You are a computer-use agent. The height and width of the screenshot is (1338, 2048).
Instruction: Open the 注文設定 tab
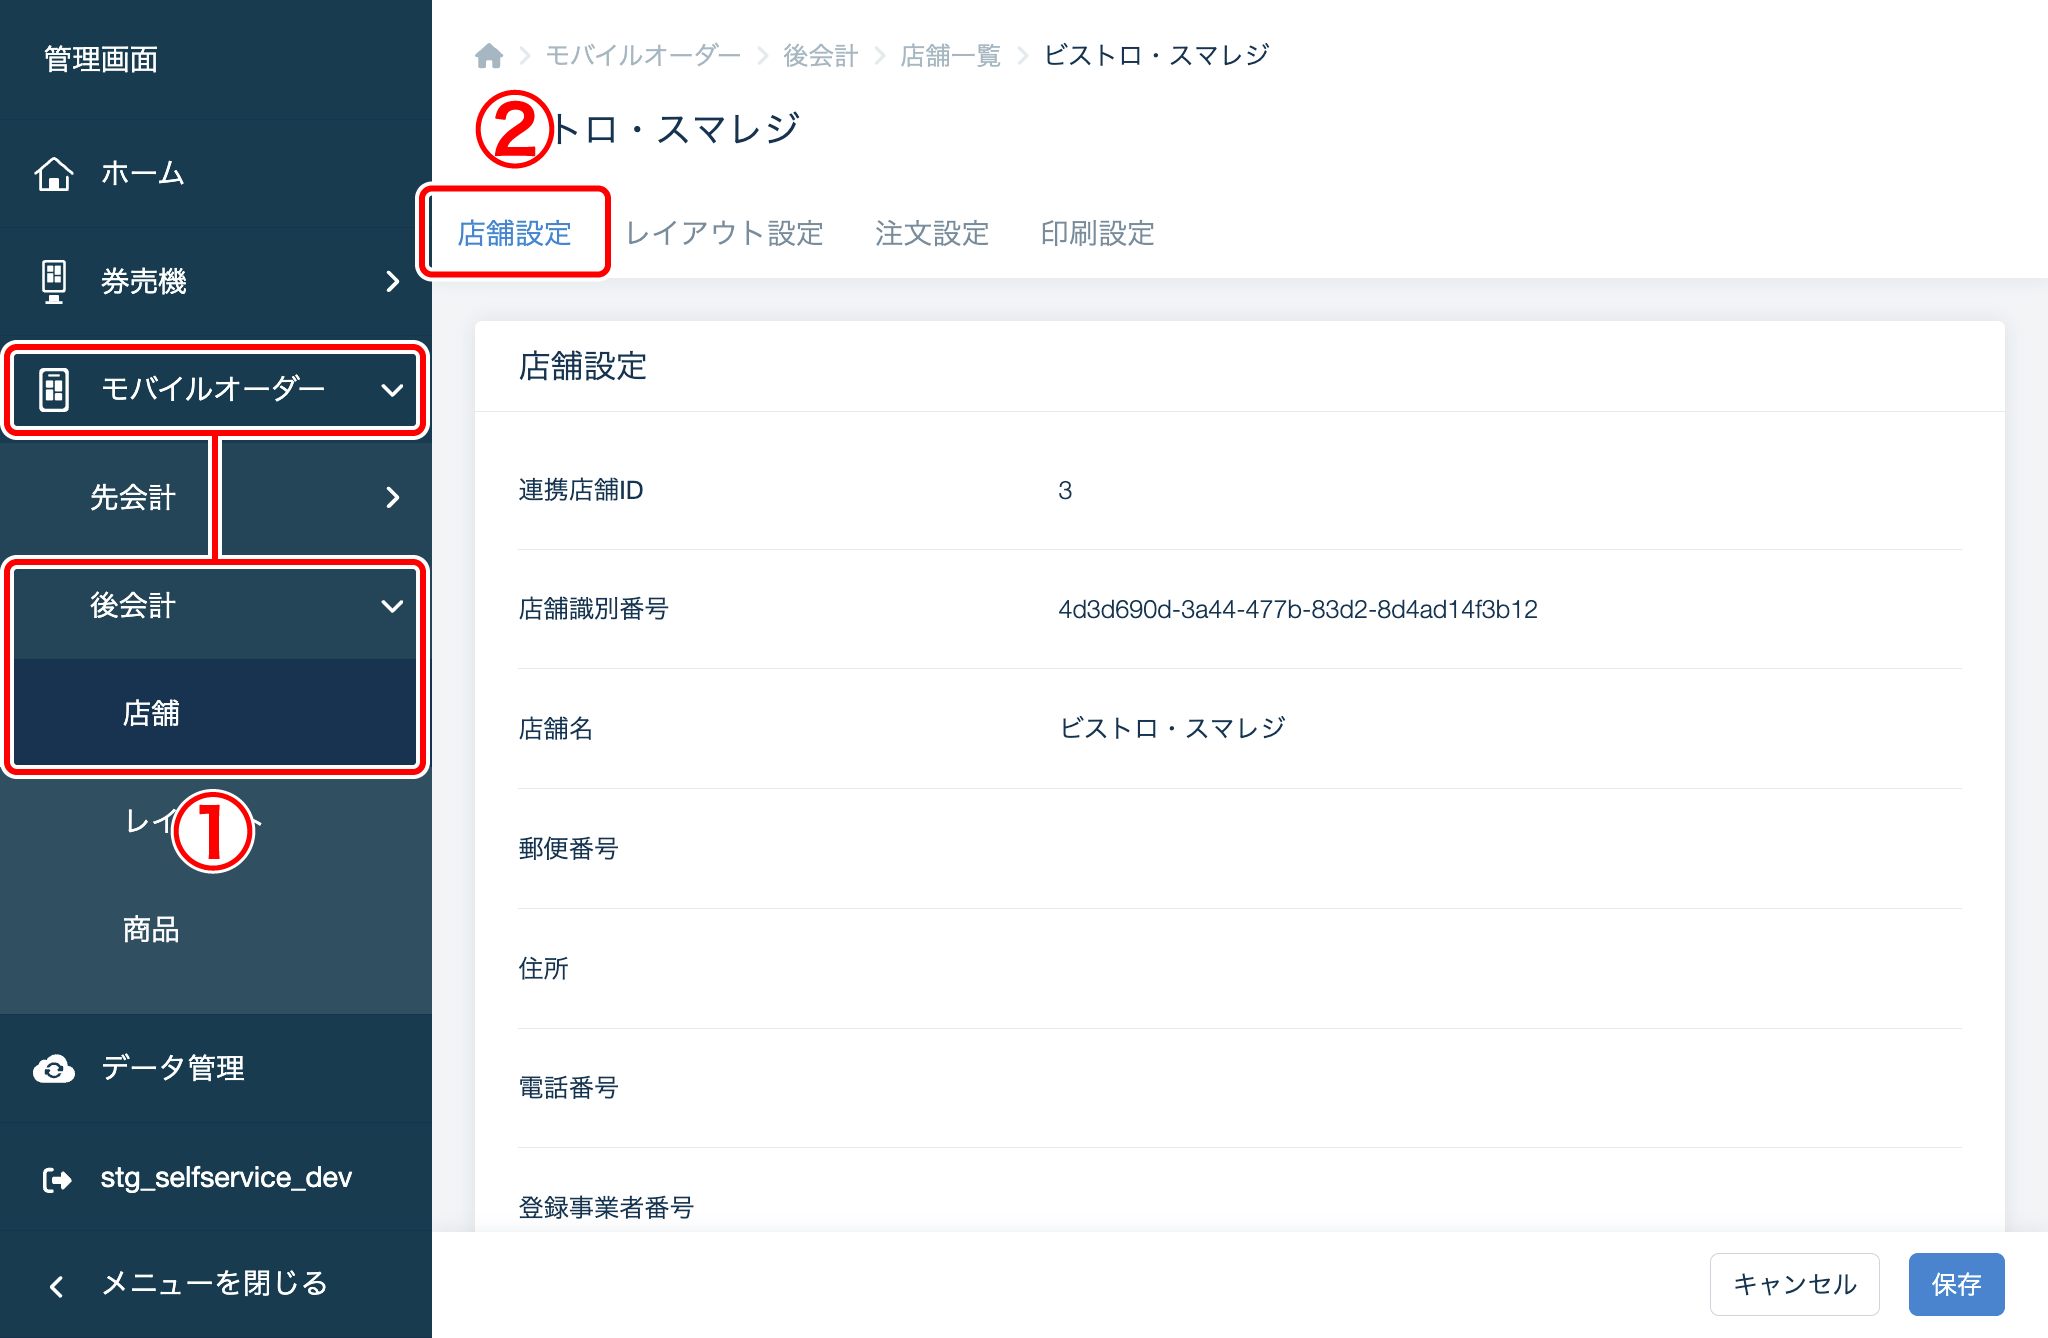tap(932, 233)
